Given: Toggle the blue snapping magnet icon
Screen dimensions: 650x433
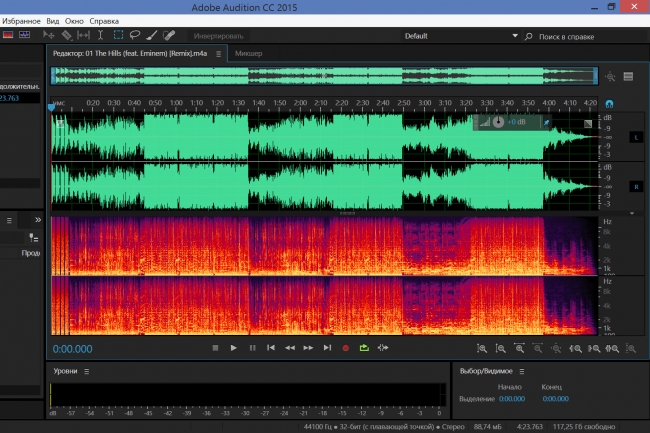Looking at the screenshot, I should (x=609, y=104).
